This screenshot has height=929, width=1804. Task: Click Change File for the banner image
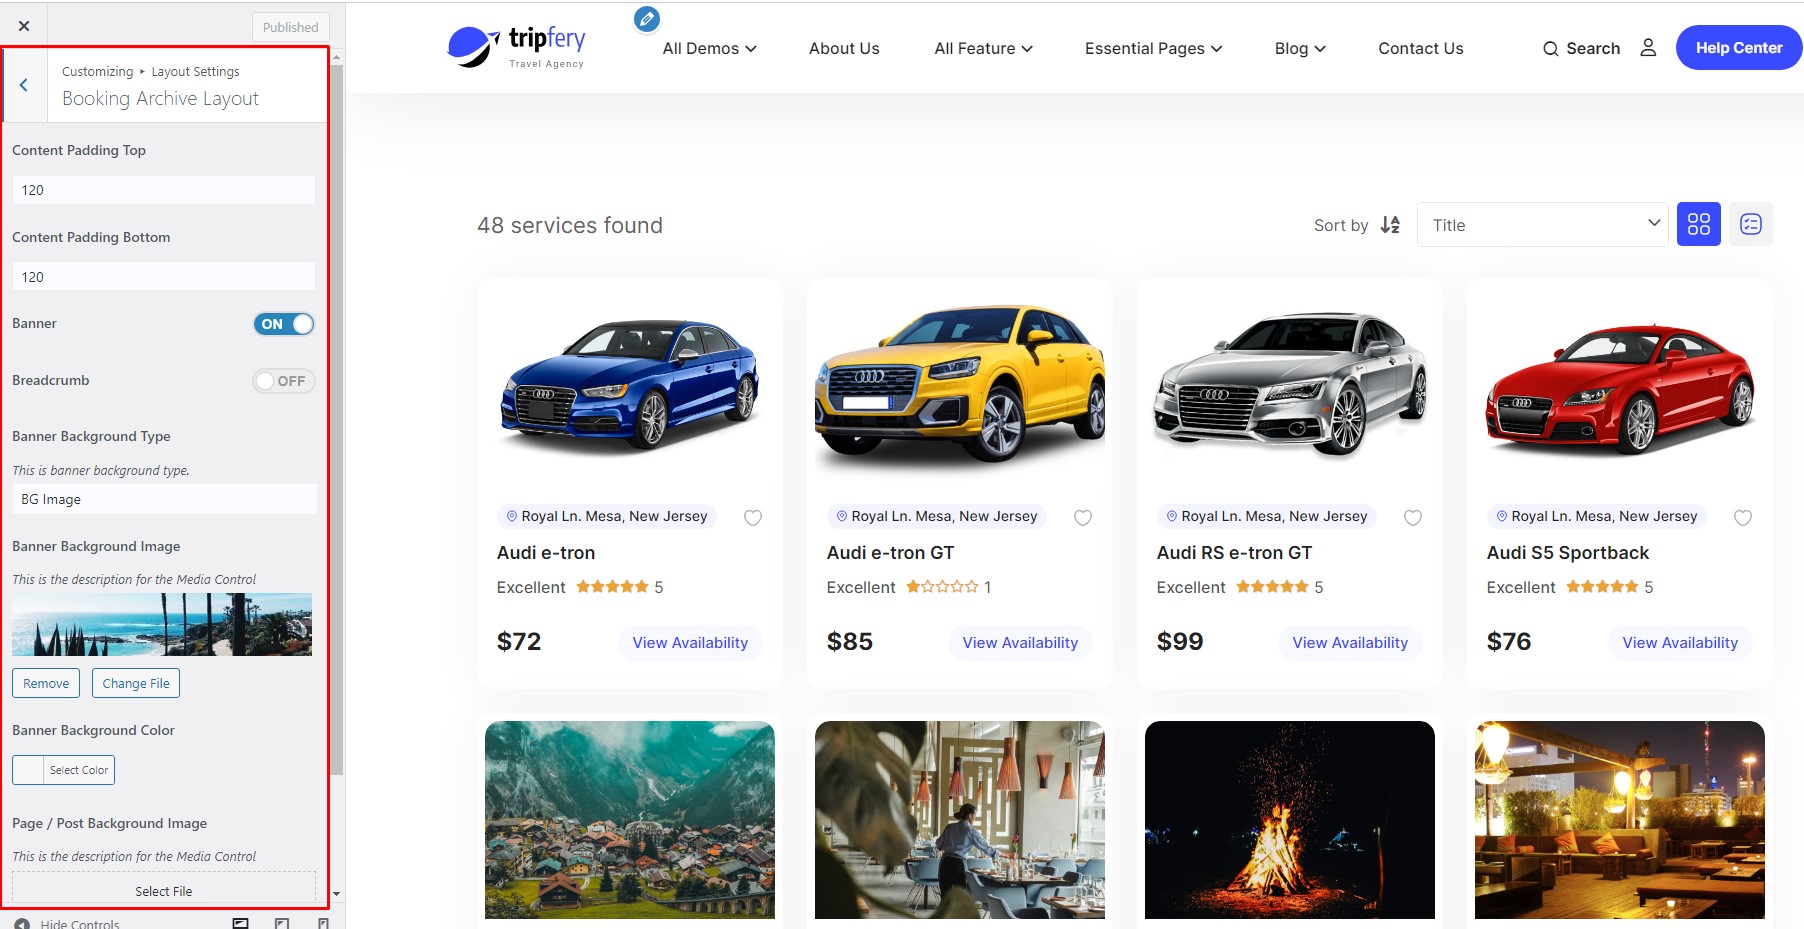tap(136, 683)
